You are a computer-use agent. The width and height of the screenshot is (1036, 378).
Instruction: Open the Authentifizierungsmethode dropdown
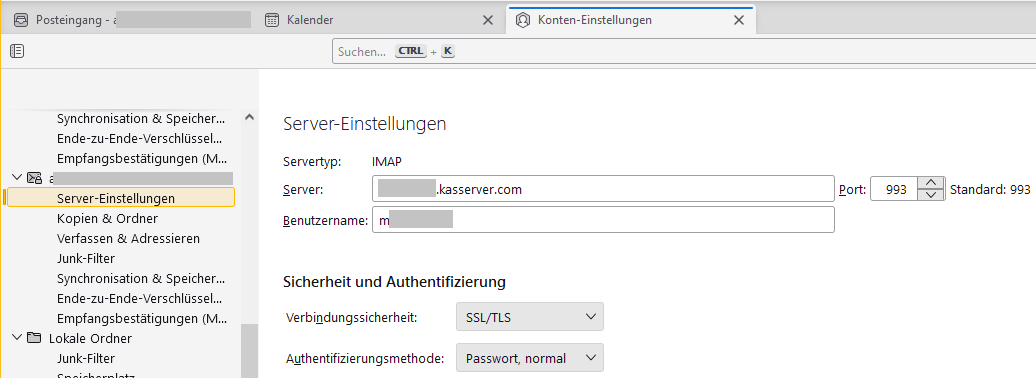tap(530, 359)
